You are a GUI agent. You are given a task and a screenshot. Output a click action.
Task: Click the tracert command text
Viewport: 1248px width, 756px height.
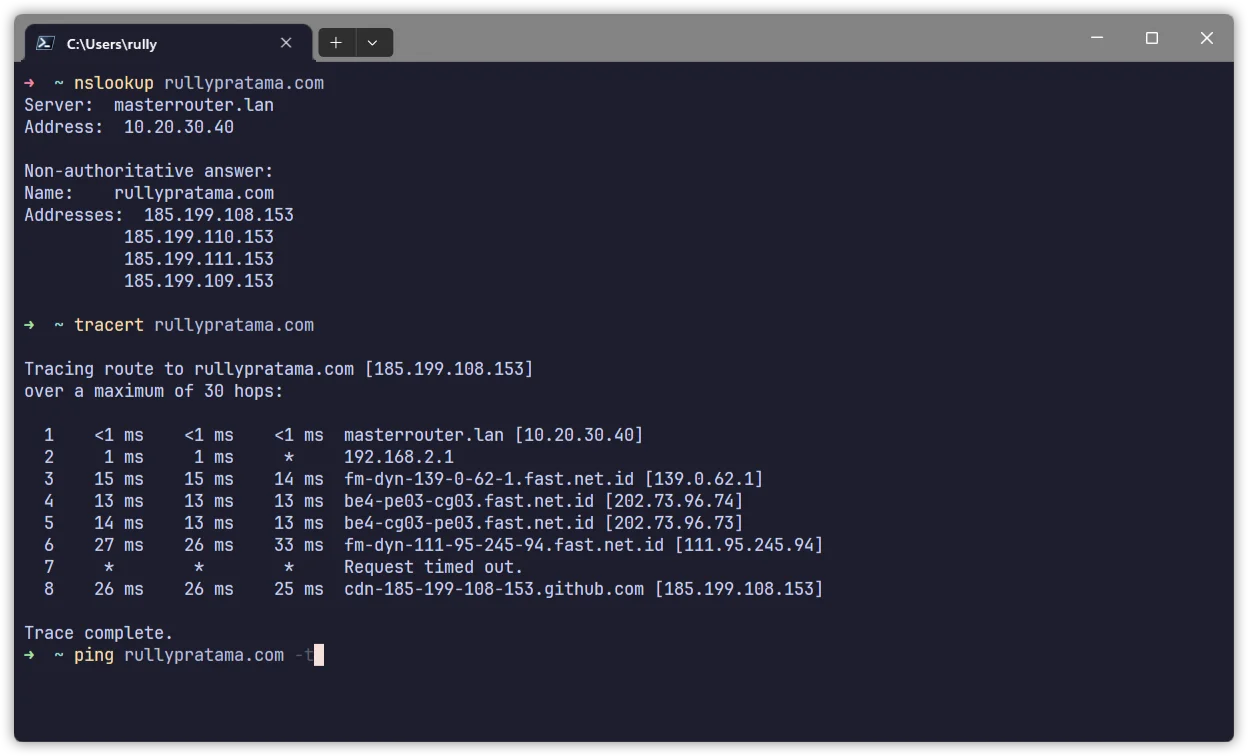tap(108, 325)
